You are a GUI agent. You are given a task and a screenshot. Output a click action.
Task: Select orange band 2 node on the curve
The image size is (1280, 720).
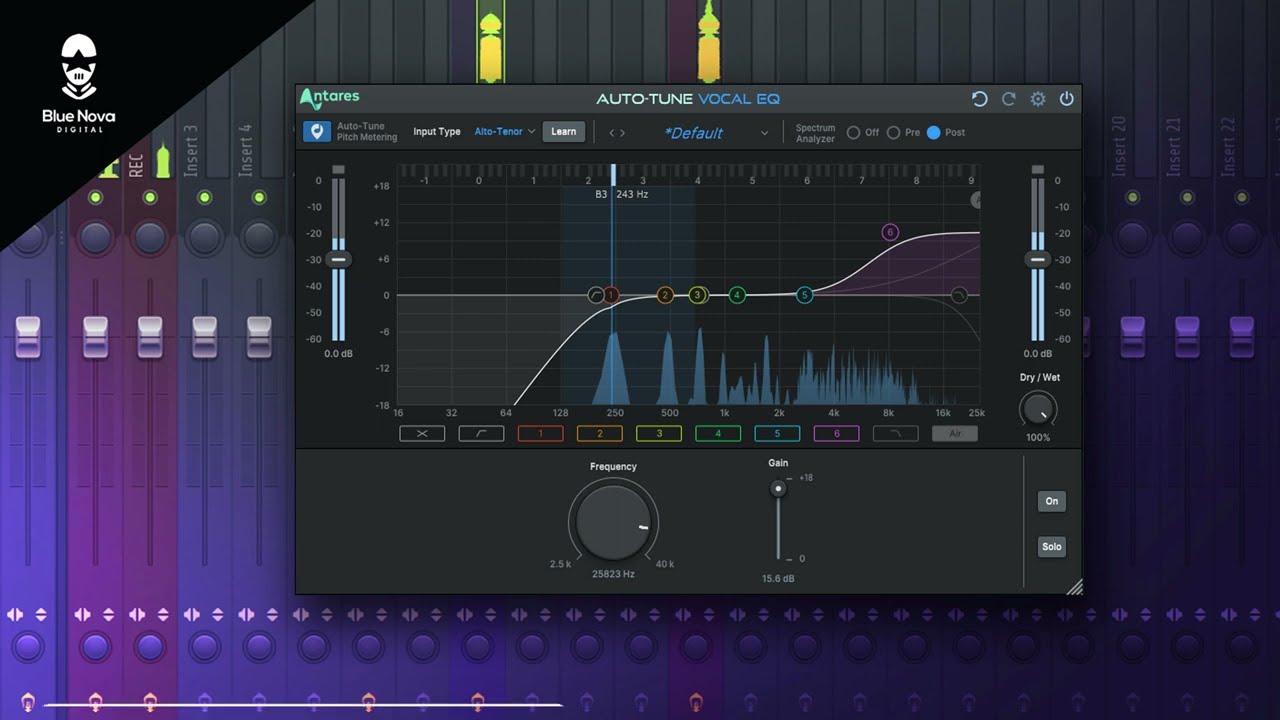tap(665, 295)
